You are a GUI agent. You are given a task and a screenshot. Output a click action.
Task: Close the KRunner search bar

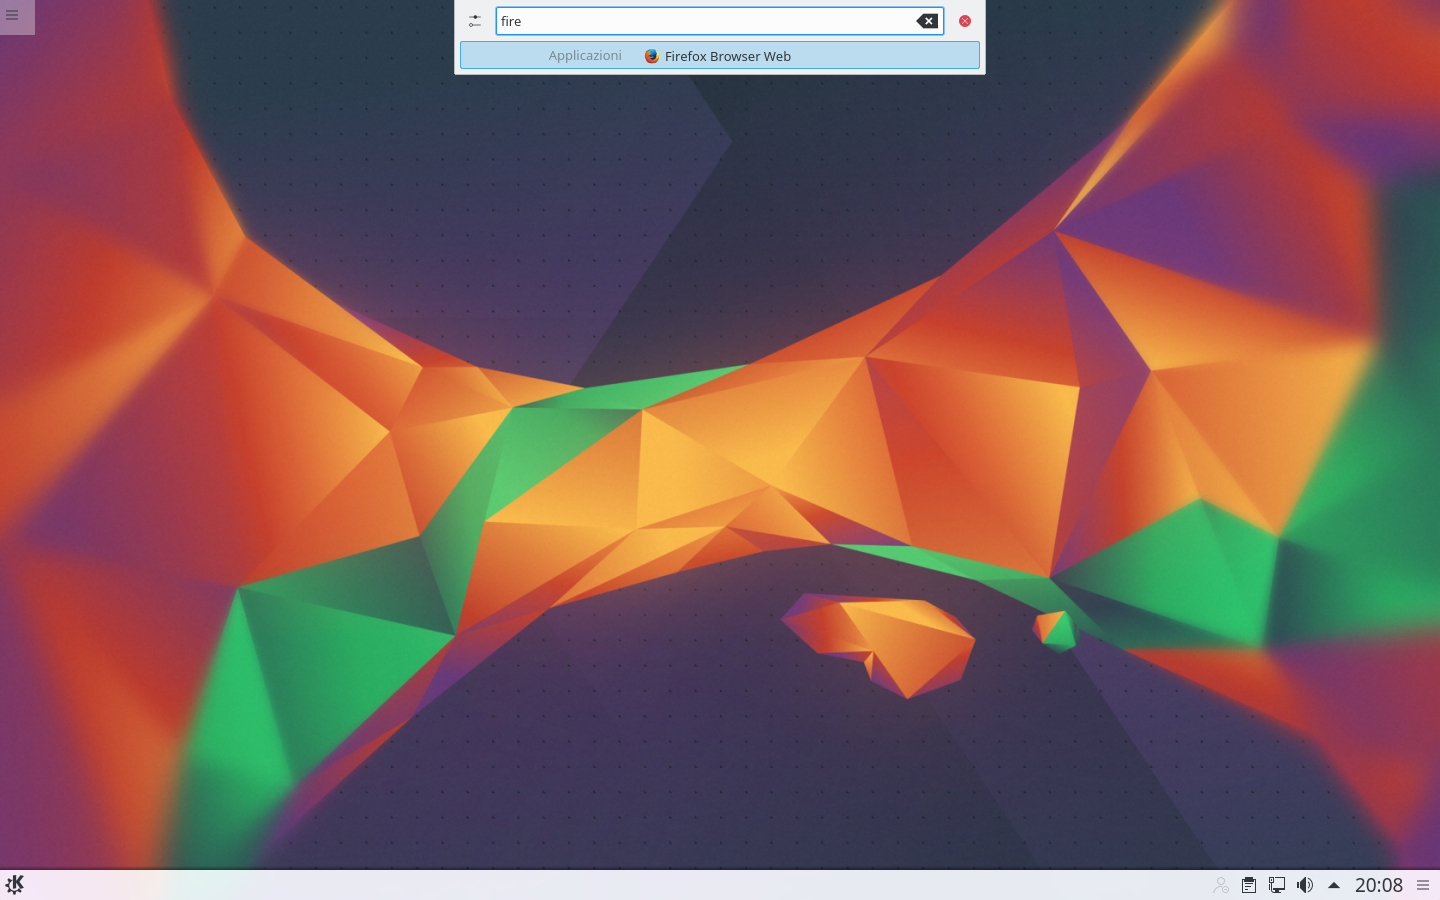(x=965, y=21)
